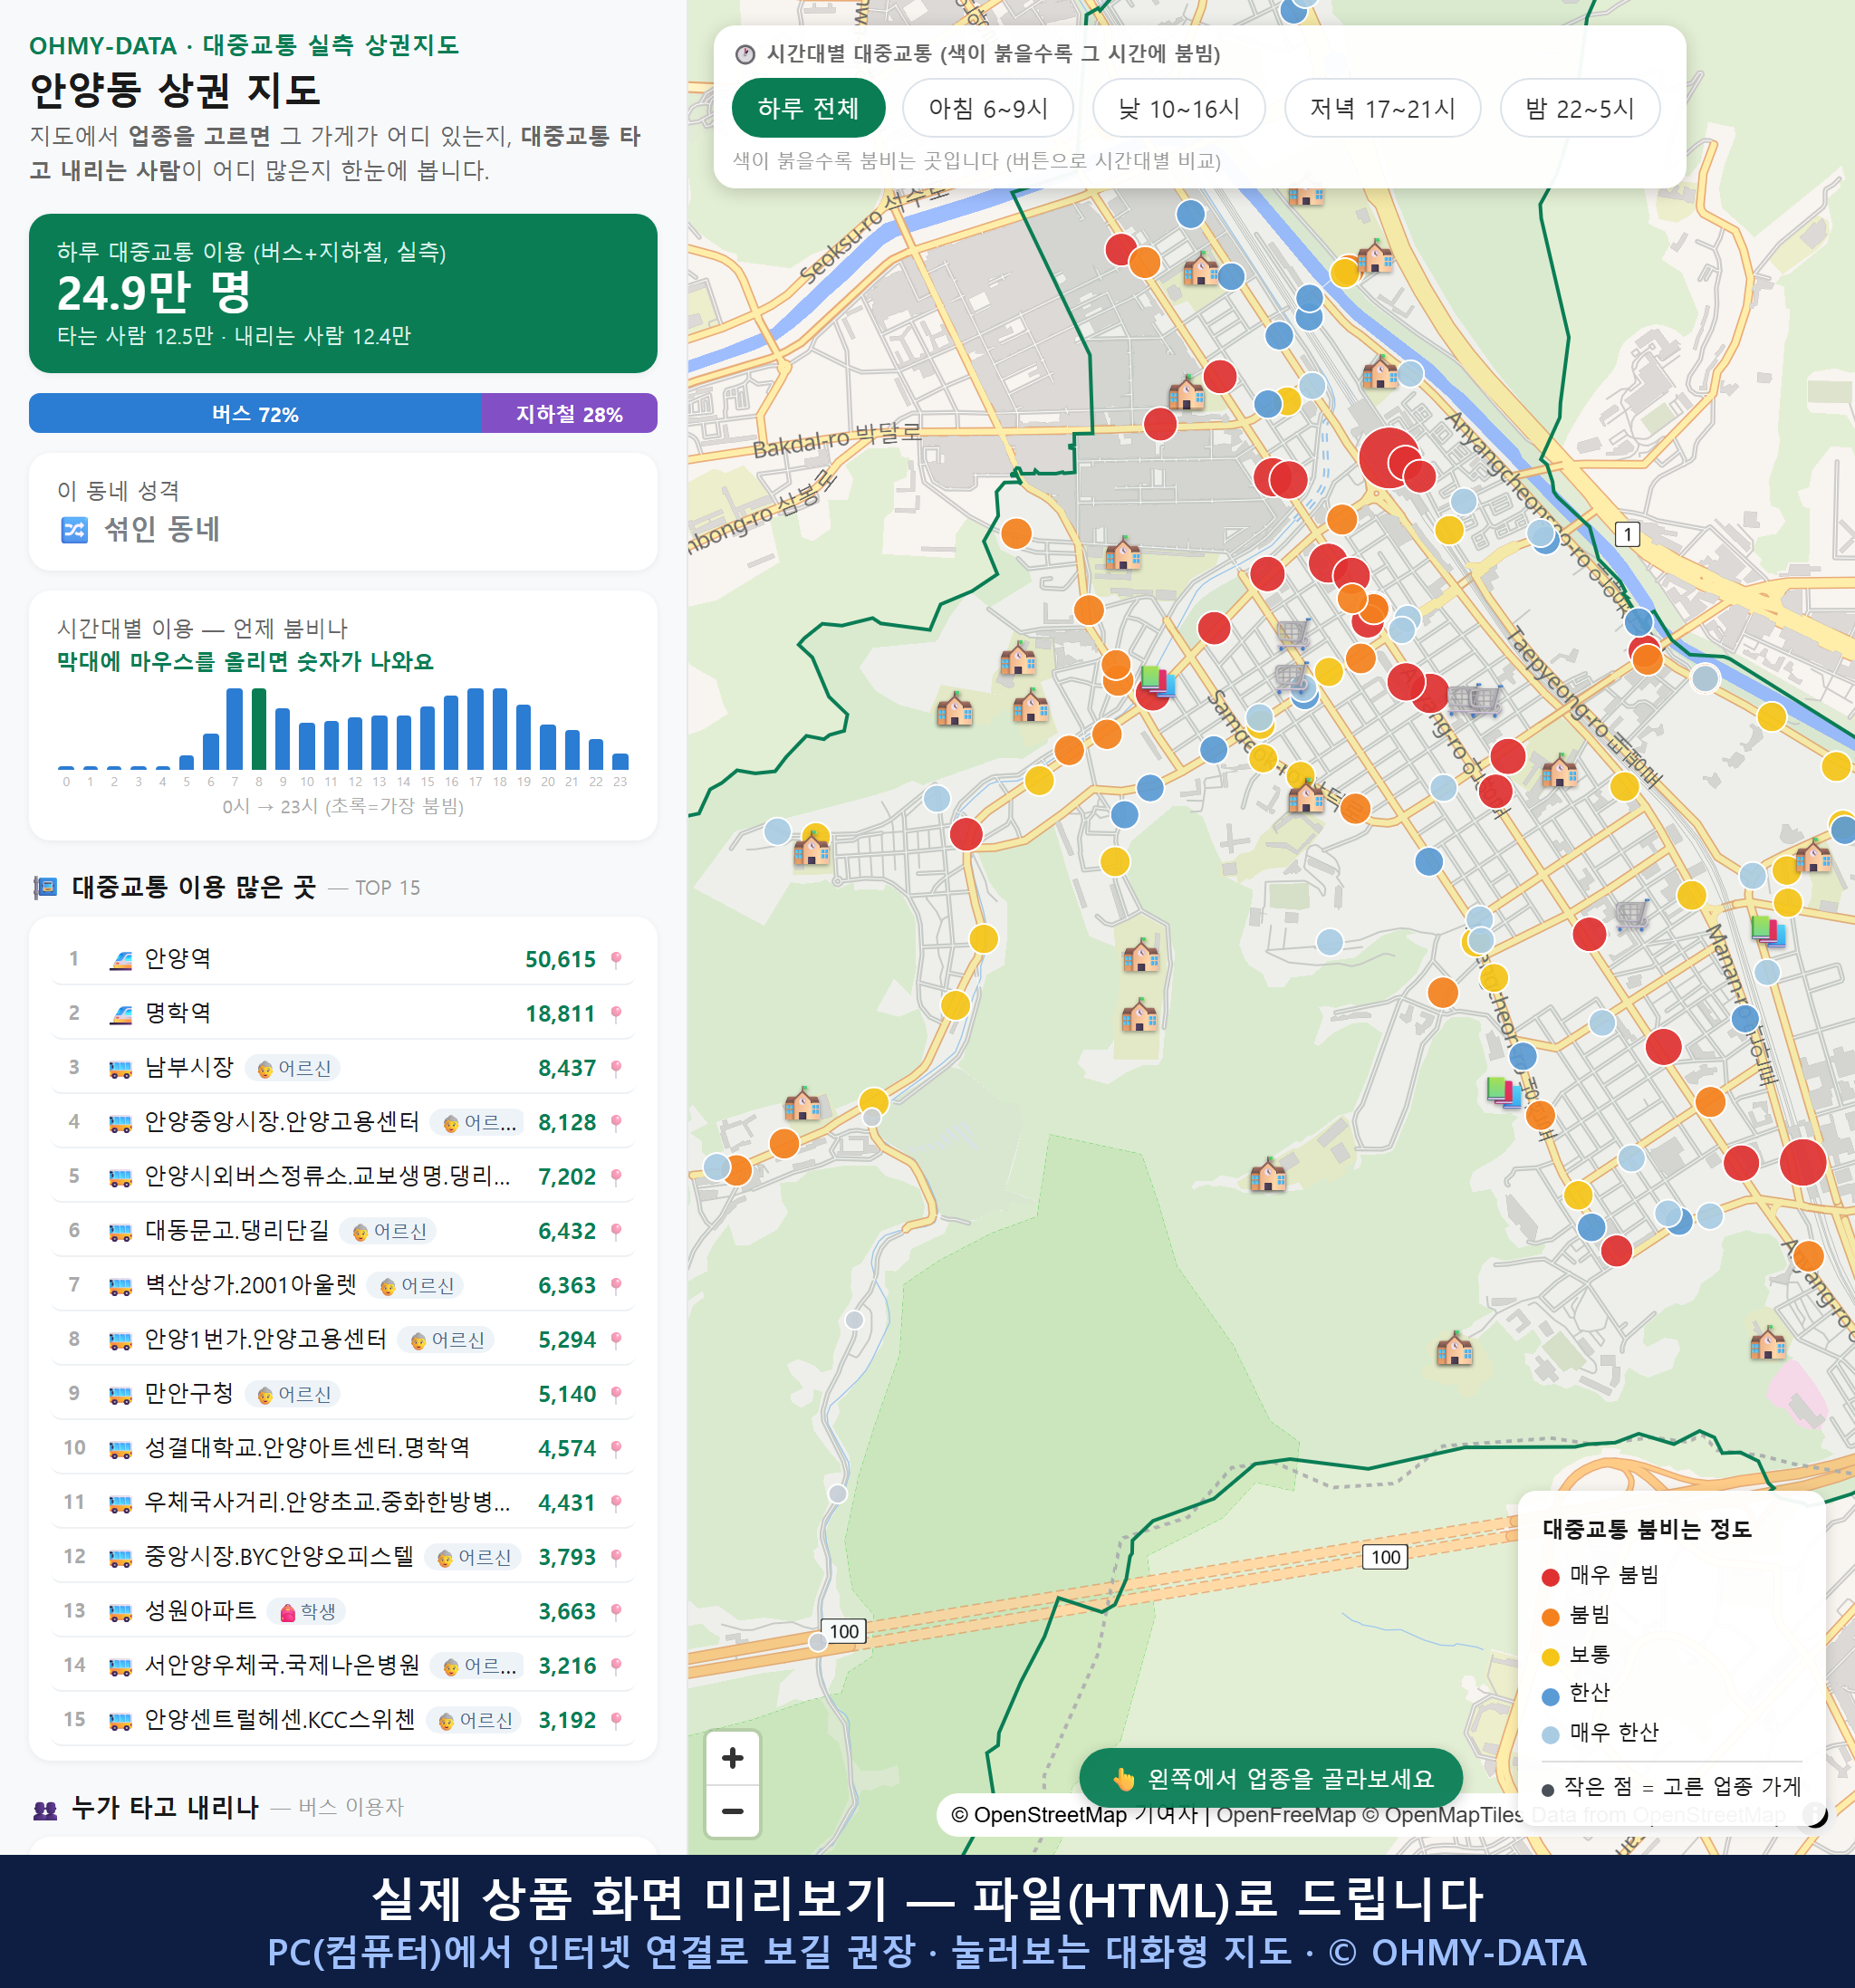Screen dimensions: 1855x1988
Task: Select the 우체국사거리.안양초교 row
Action: (x=343, y=1502)
